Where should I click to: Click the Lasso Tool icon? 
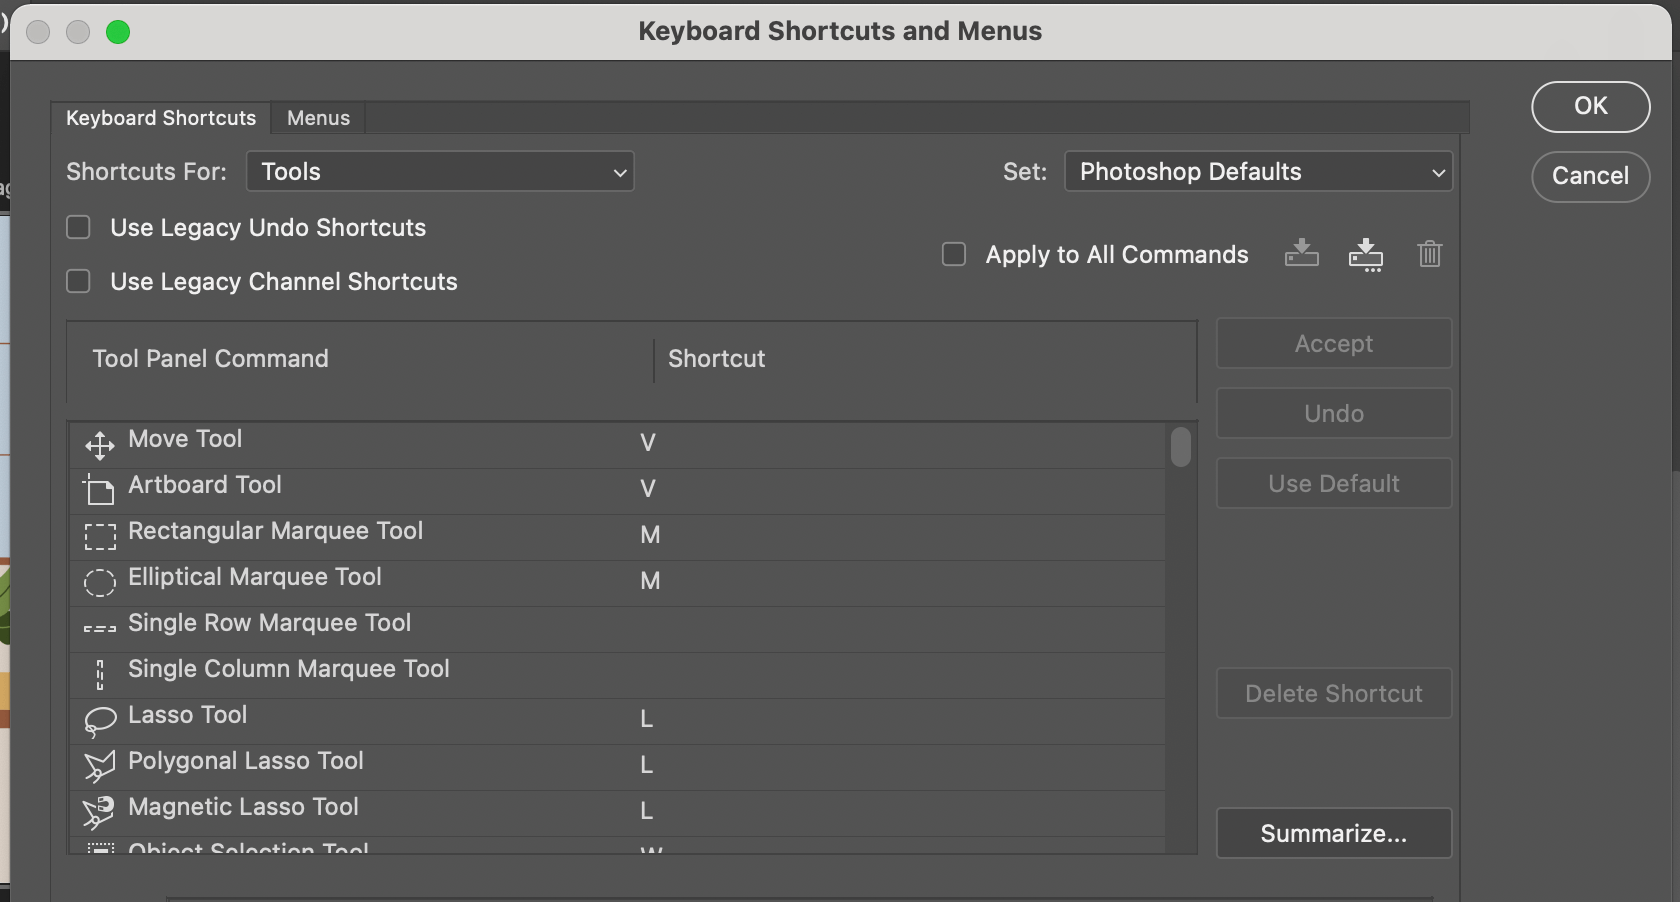click(x=99, y=721)
